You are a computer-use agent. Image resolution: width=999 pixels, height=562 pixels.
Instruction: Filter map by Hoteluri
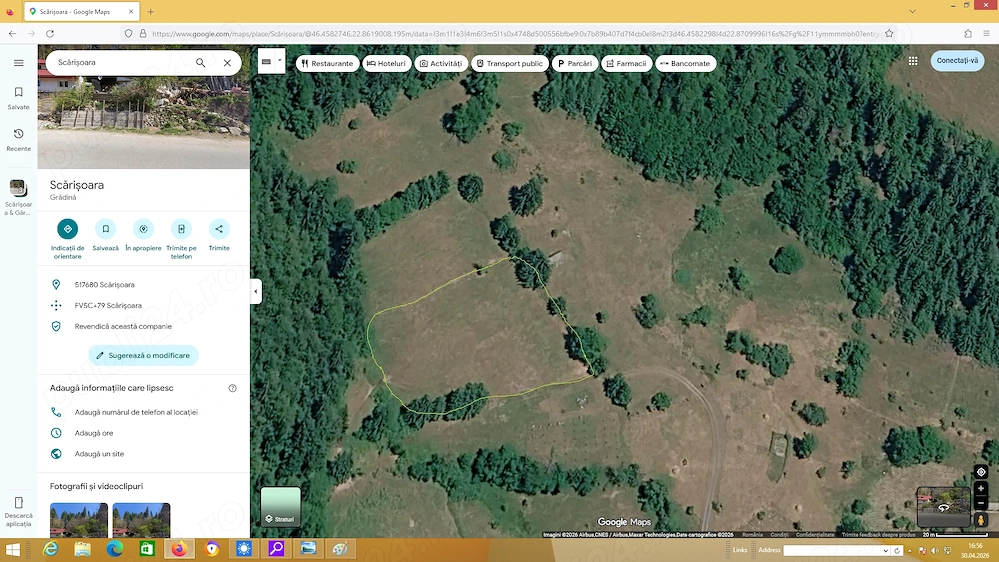(x=387, y=63)
